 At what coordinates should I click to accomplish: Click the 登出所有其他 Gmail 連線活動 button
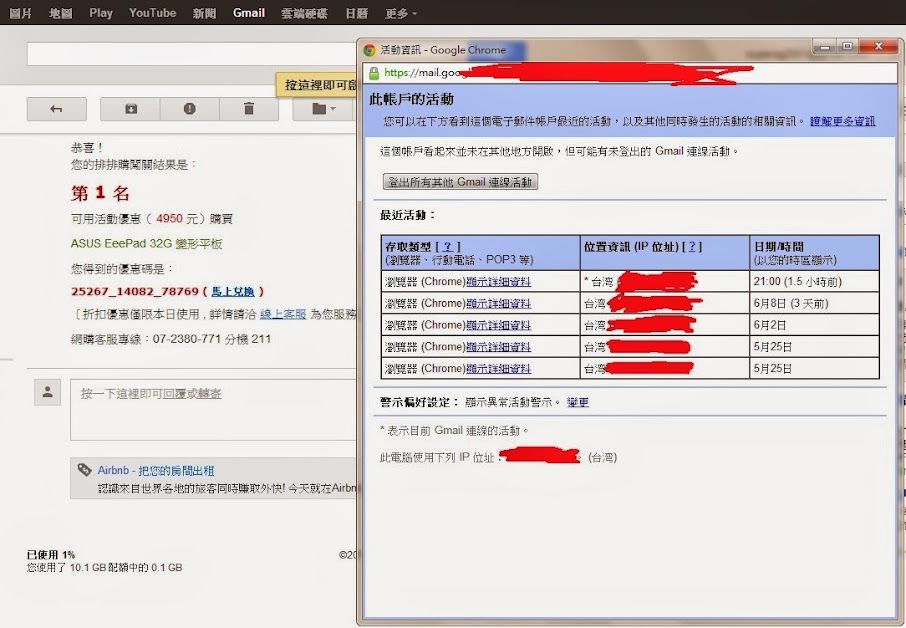[x=460, y=182]
